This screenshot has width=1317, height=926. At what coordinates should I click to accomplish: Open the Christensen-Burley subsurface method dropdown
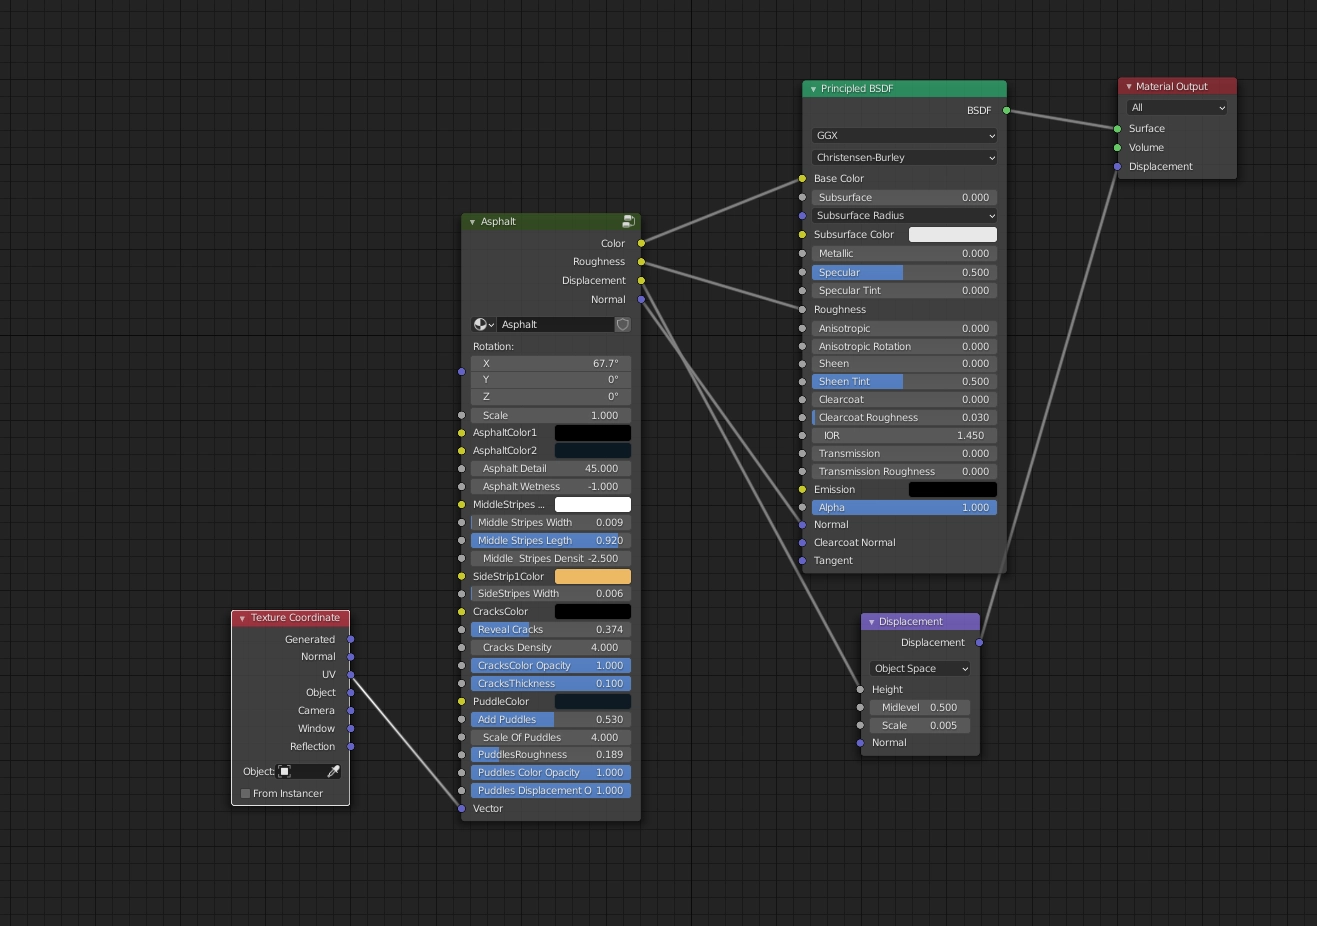click(x=905, y=158)
